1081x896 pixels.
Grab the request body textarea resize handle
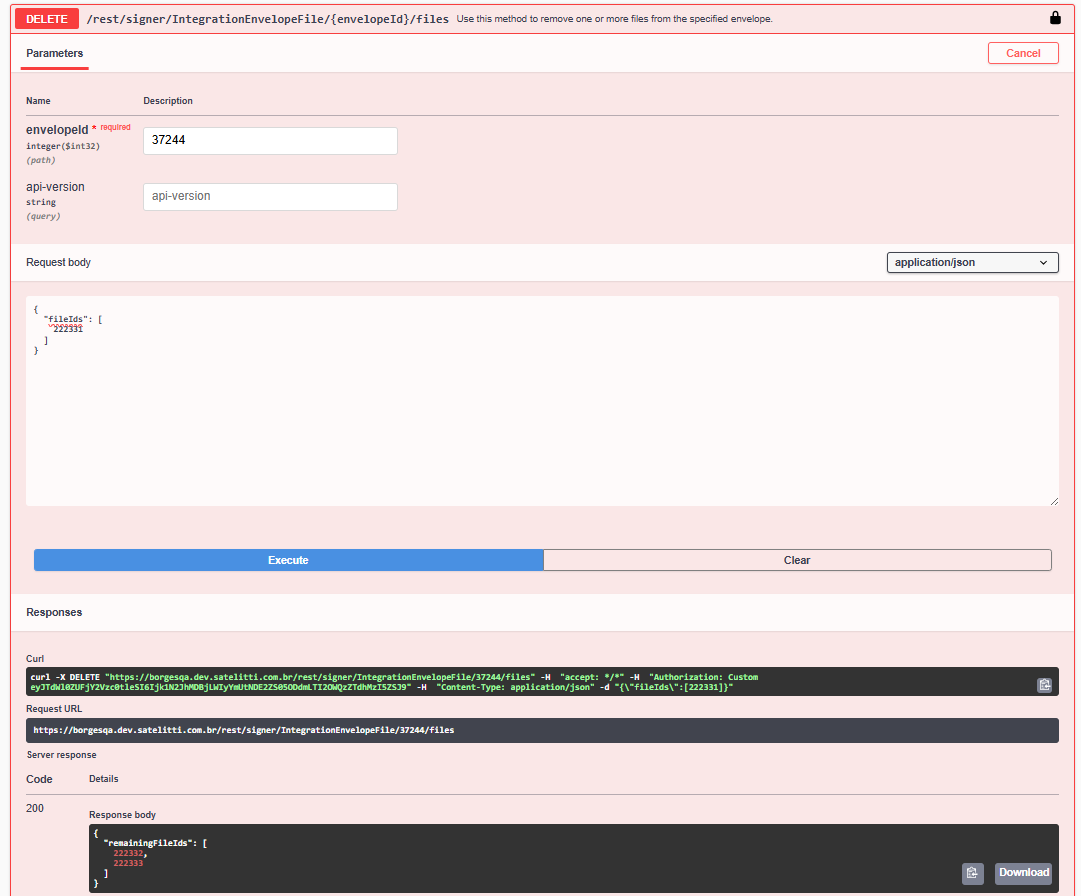point(1053,500)
